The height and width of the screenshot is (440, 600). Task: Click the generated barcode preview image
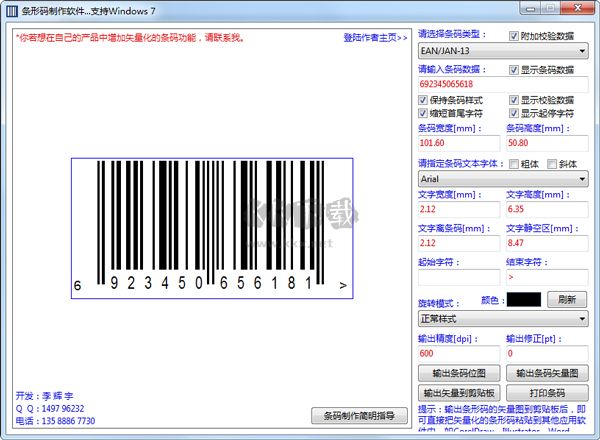click(212, 228)
